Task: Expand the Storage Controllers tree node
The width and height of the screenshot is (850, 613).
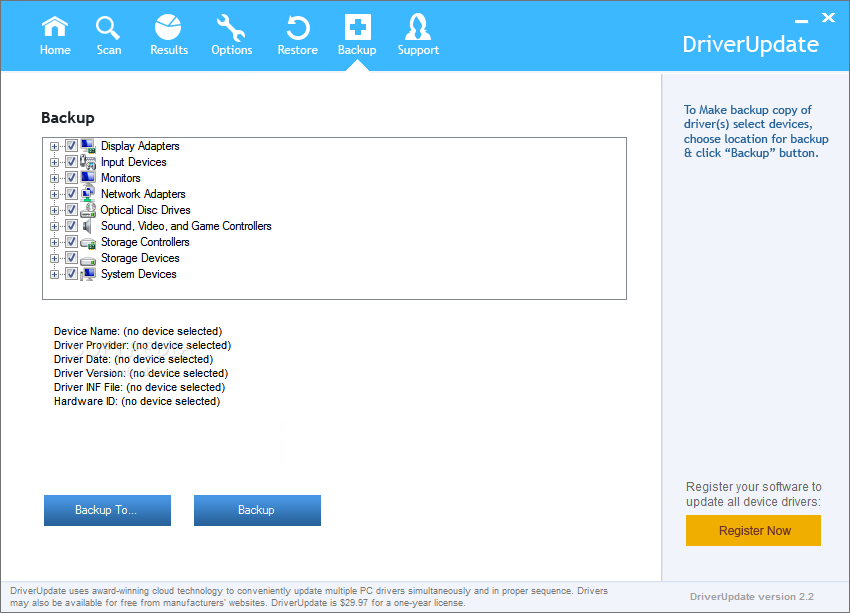Action: pos(54,242)
